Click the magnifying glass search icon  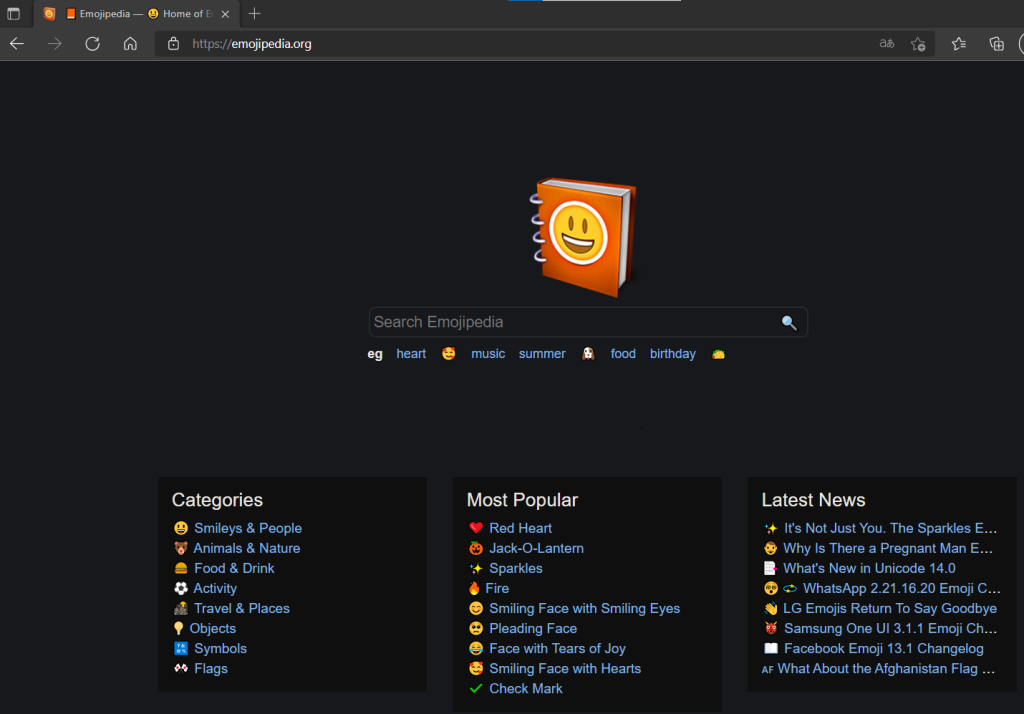(789, 323)
